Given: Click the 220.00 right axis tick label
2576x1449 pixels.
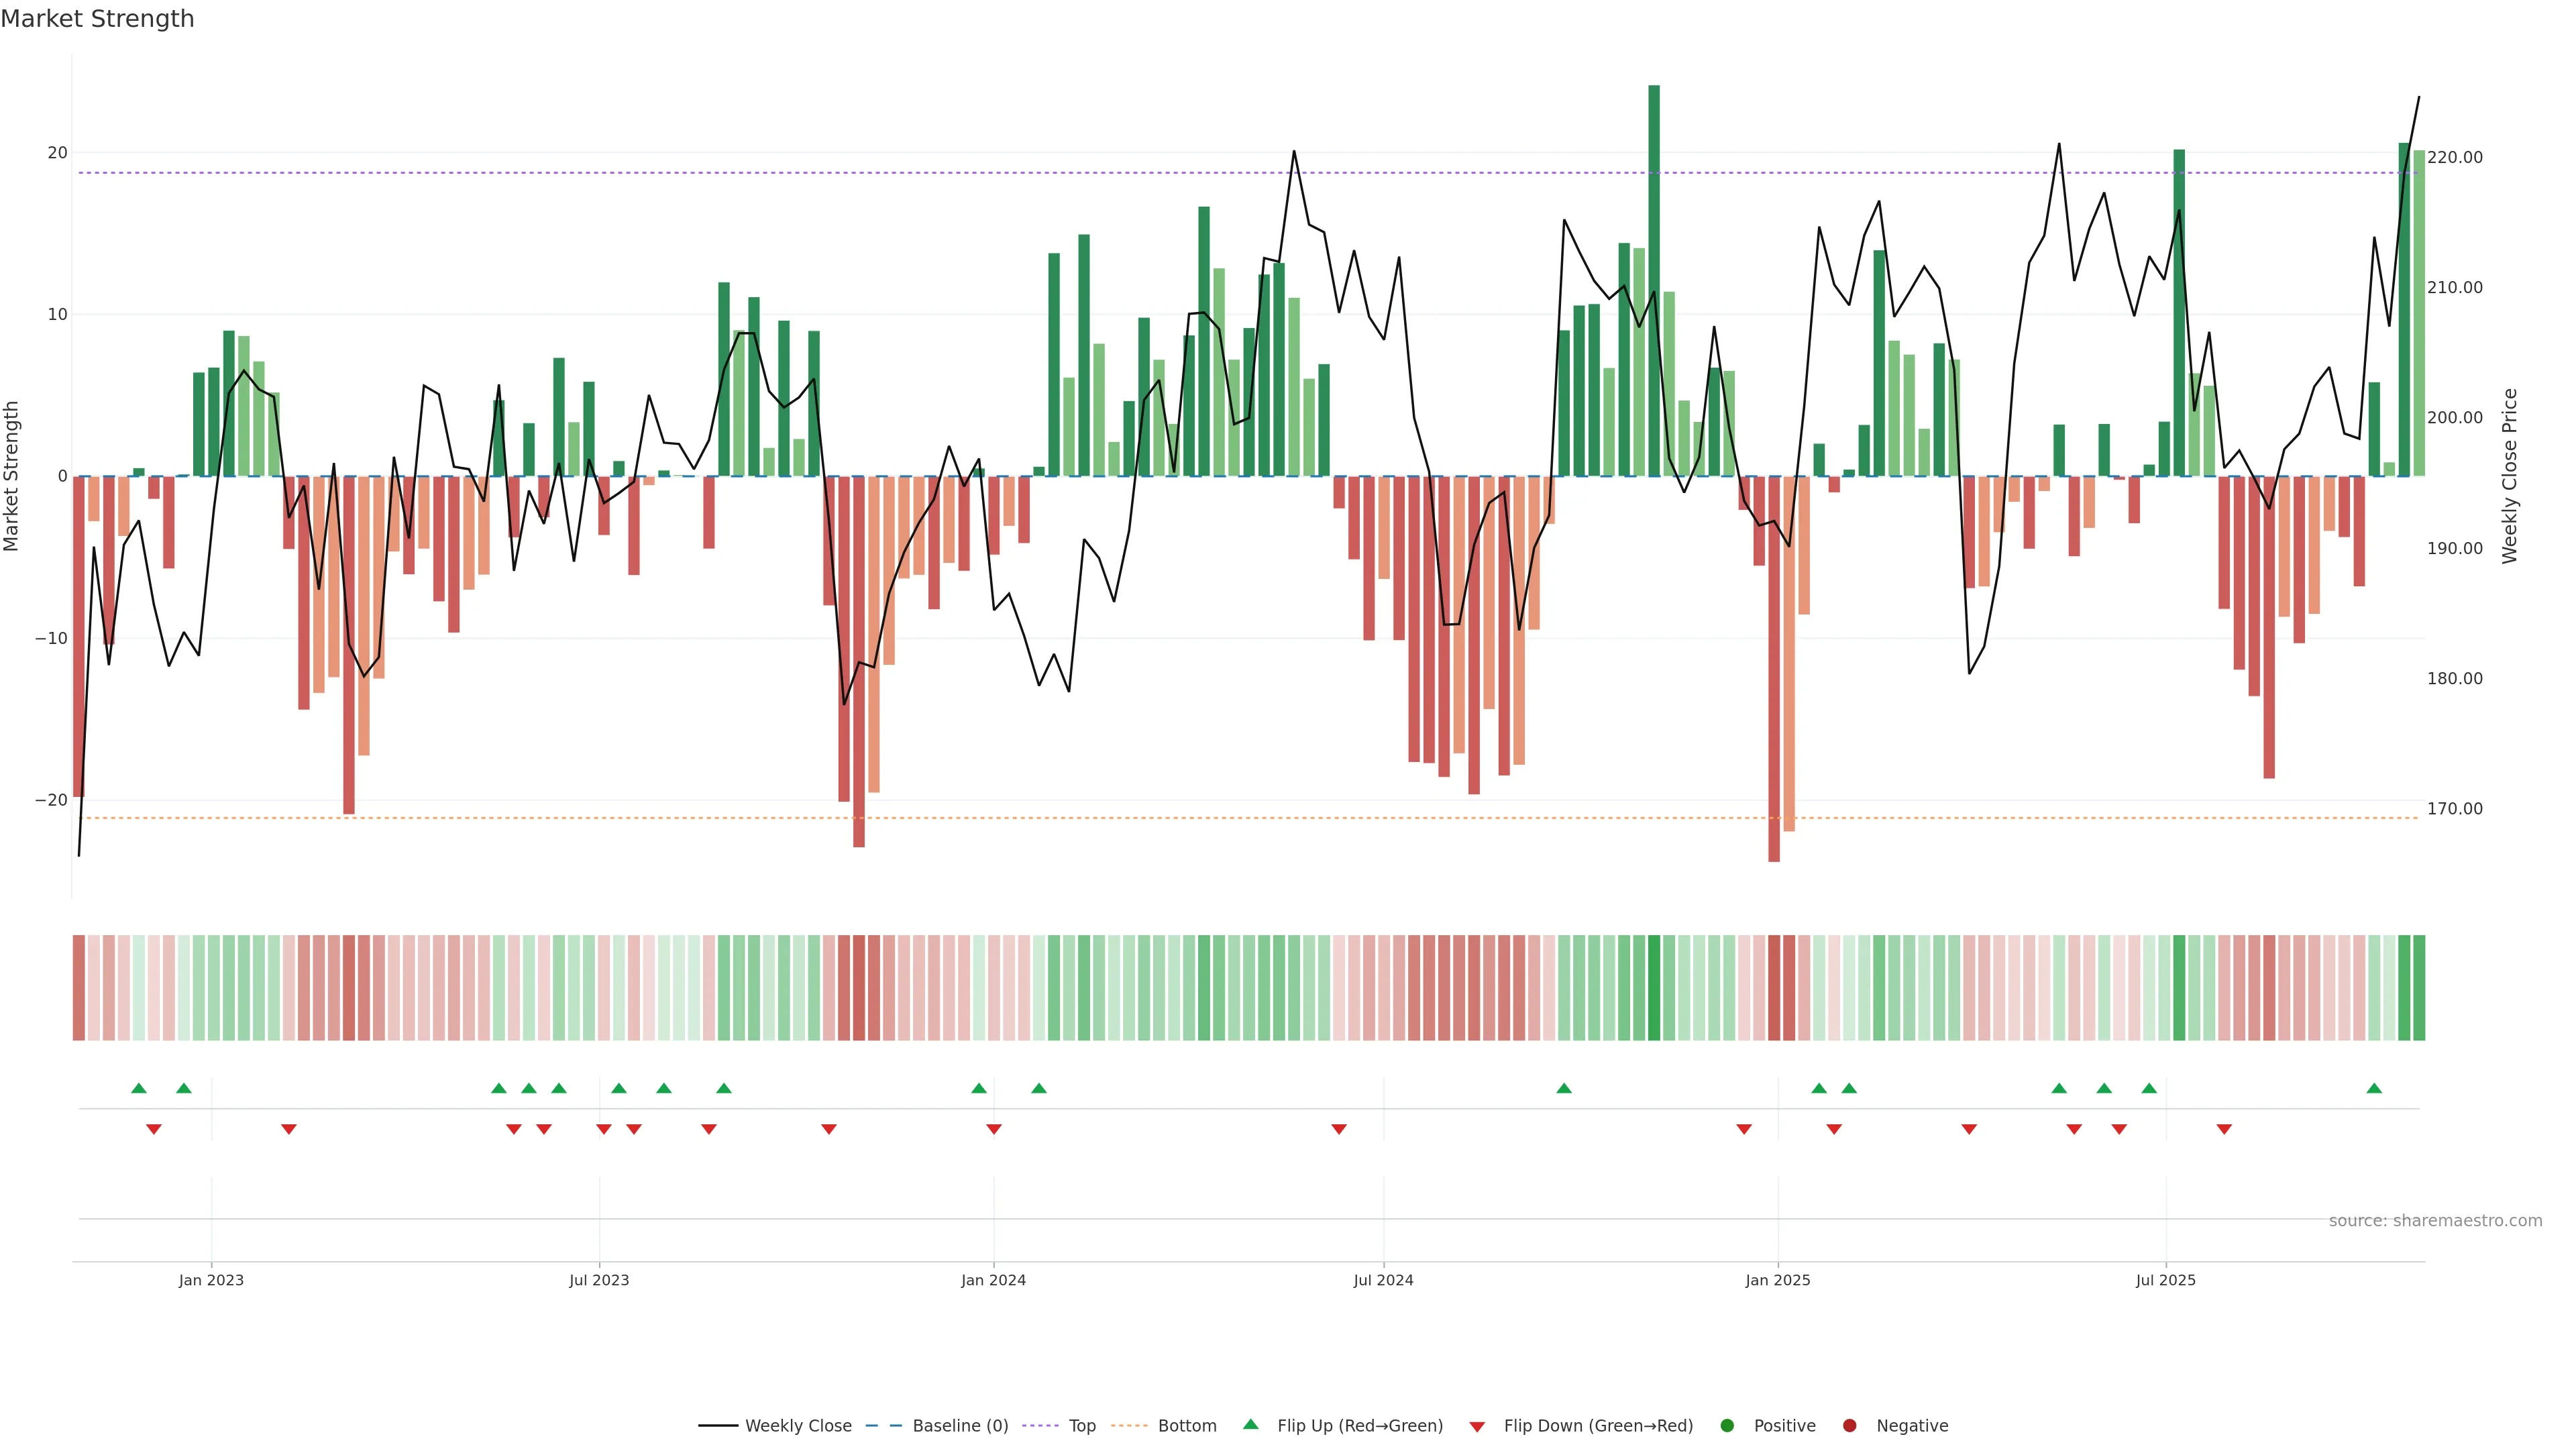Looking at the screenshot, I should tap(2454, 157).
